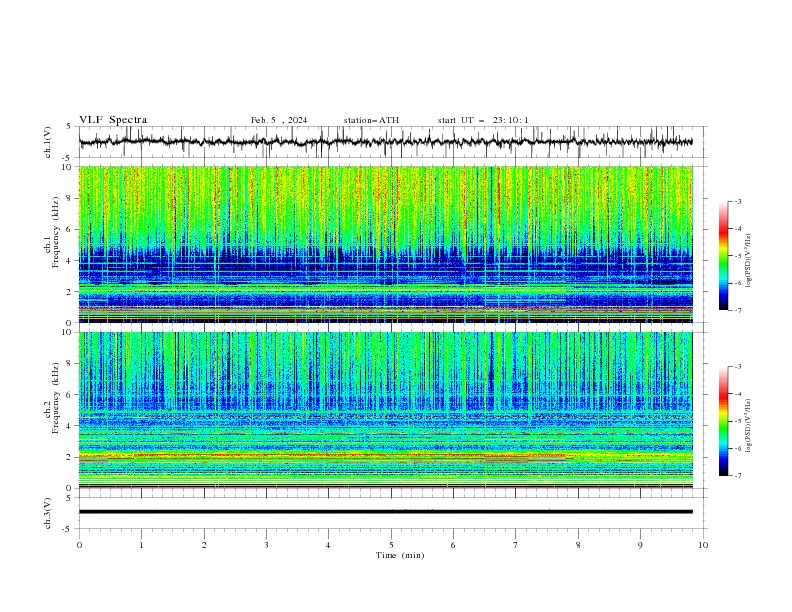Image resolution: width=792 pixels, height=612 pixels.
Task: Click the time axis tick label 1
Action: tap(141, 545)
